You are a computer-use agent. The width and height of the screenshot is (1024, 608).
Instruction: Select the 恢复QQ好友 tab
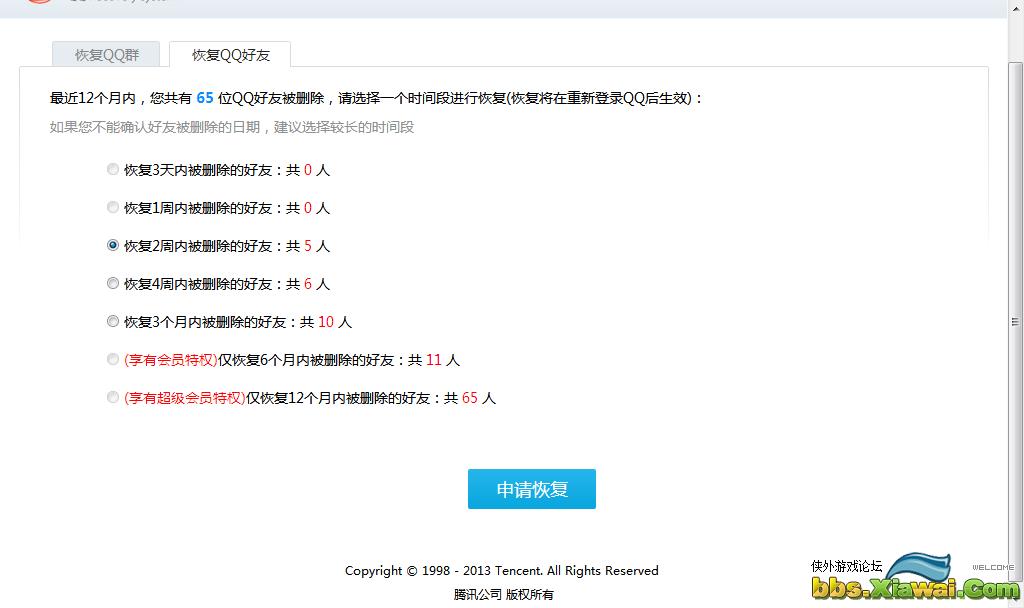tap(230, 54)
